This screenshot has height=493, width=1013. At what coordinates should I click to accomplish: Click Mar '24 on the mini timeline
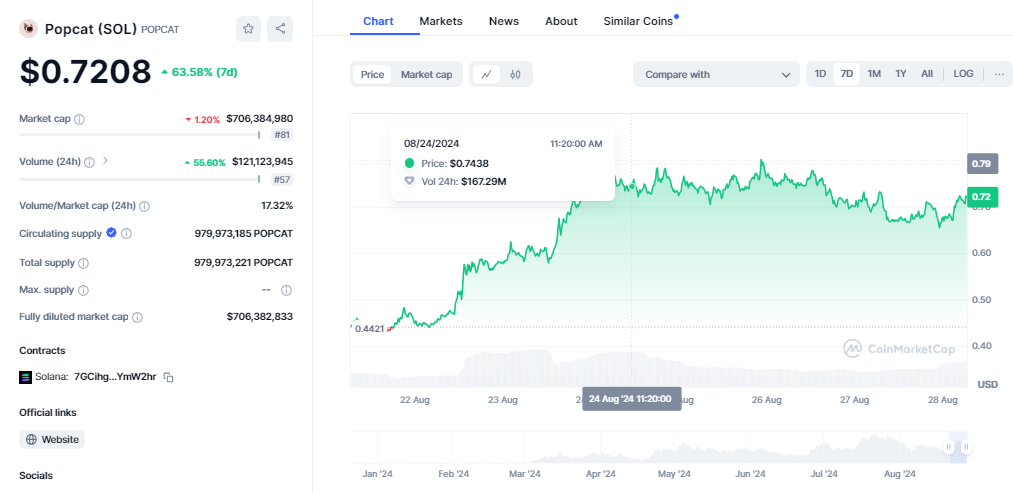[524, 474]
